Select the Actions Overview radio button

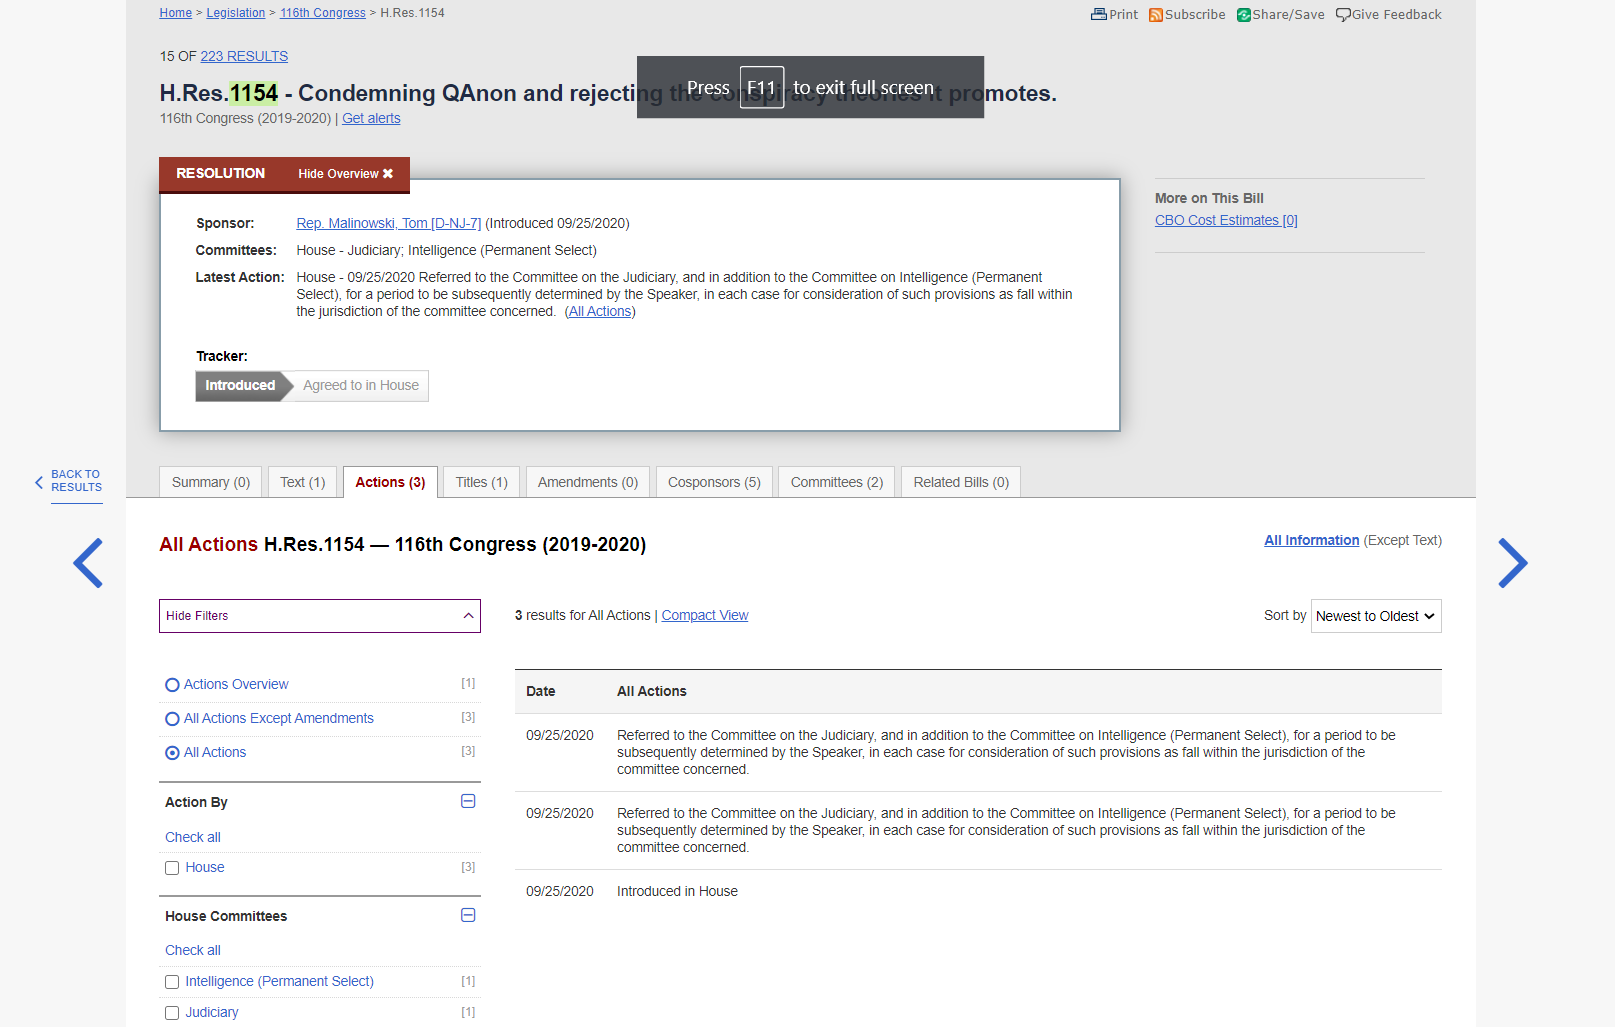pyautogui.click(x=172, y=685)
